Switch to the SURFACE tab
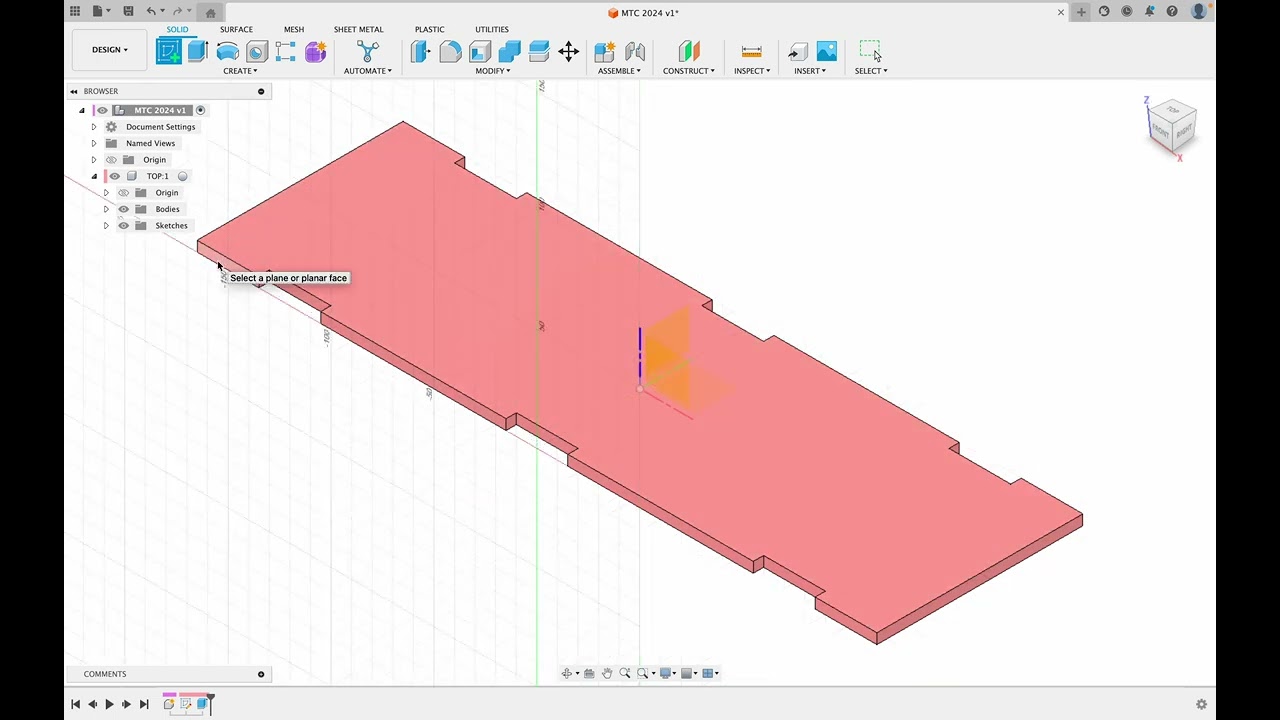The width and height of the screenshot is (1280, 720). [236, 29]
